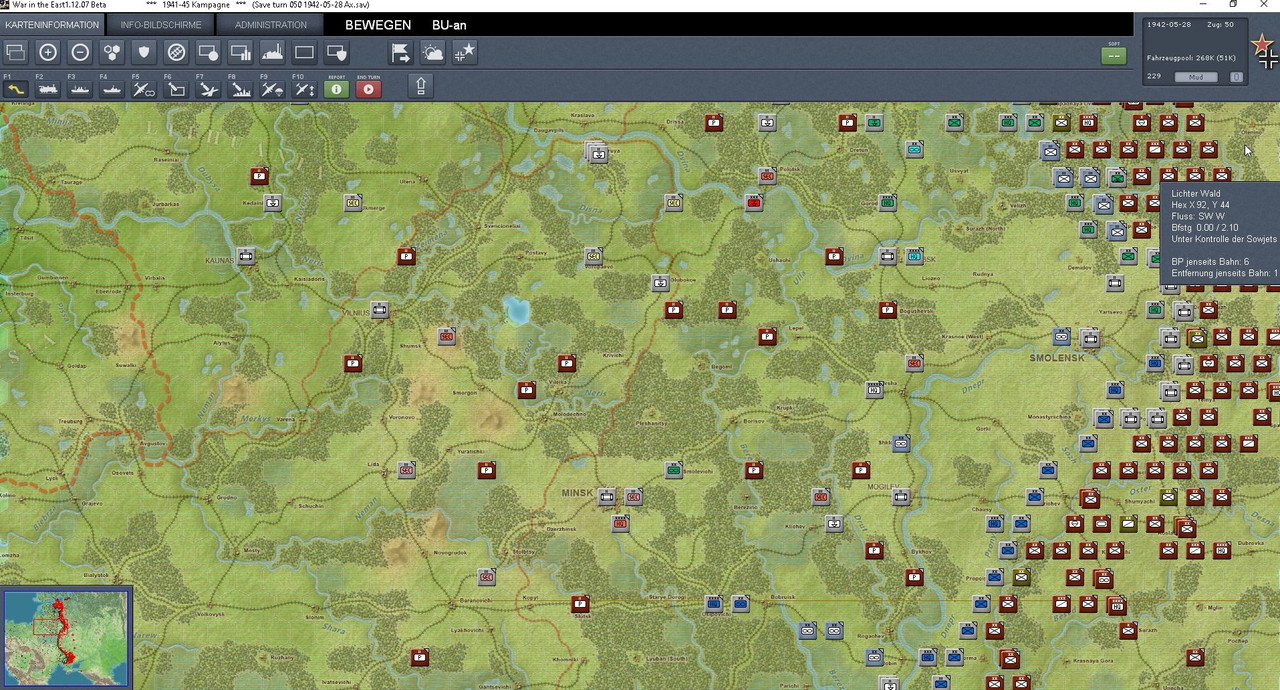Click the small button right of Mud
This screenshot has height=690, width=1280.
click(x=1236, y=77)
